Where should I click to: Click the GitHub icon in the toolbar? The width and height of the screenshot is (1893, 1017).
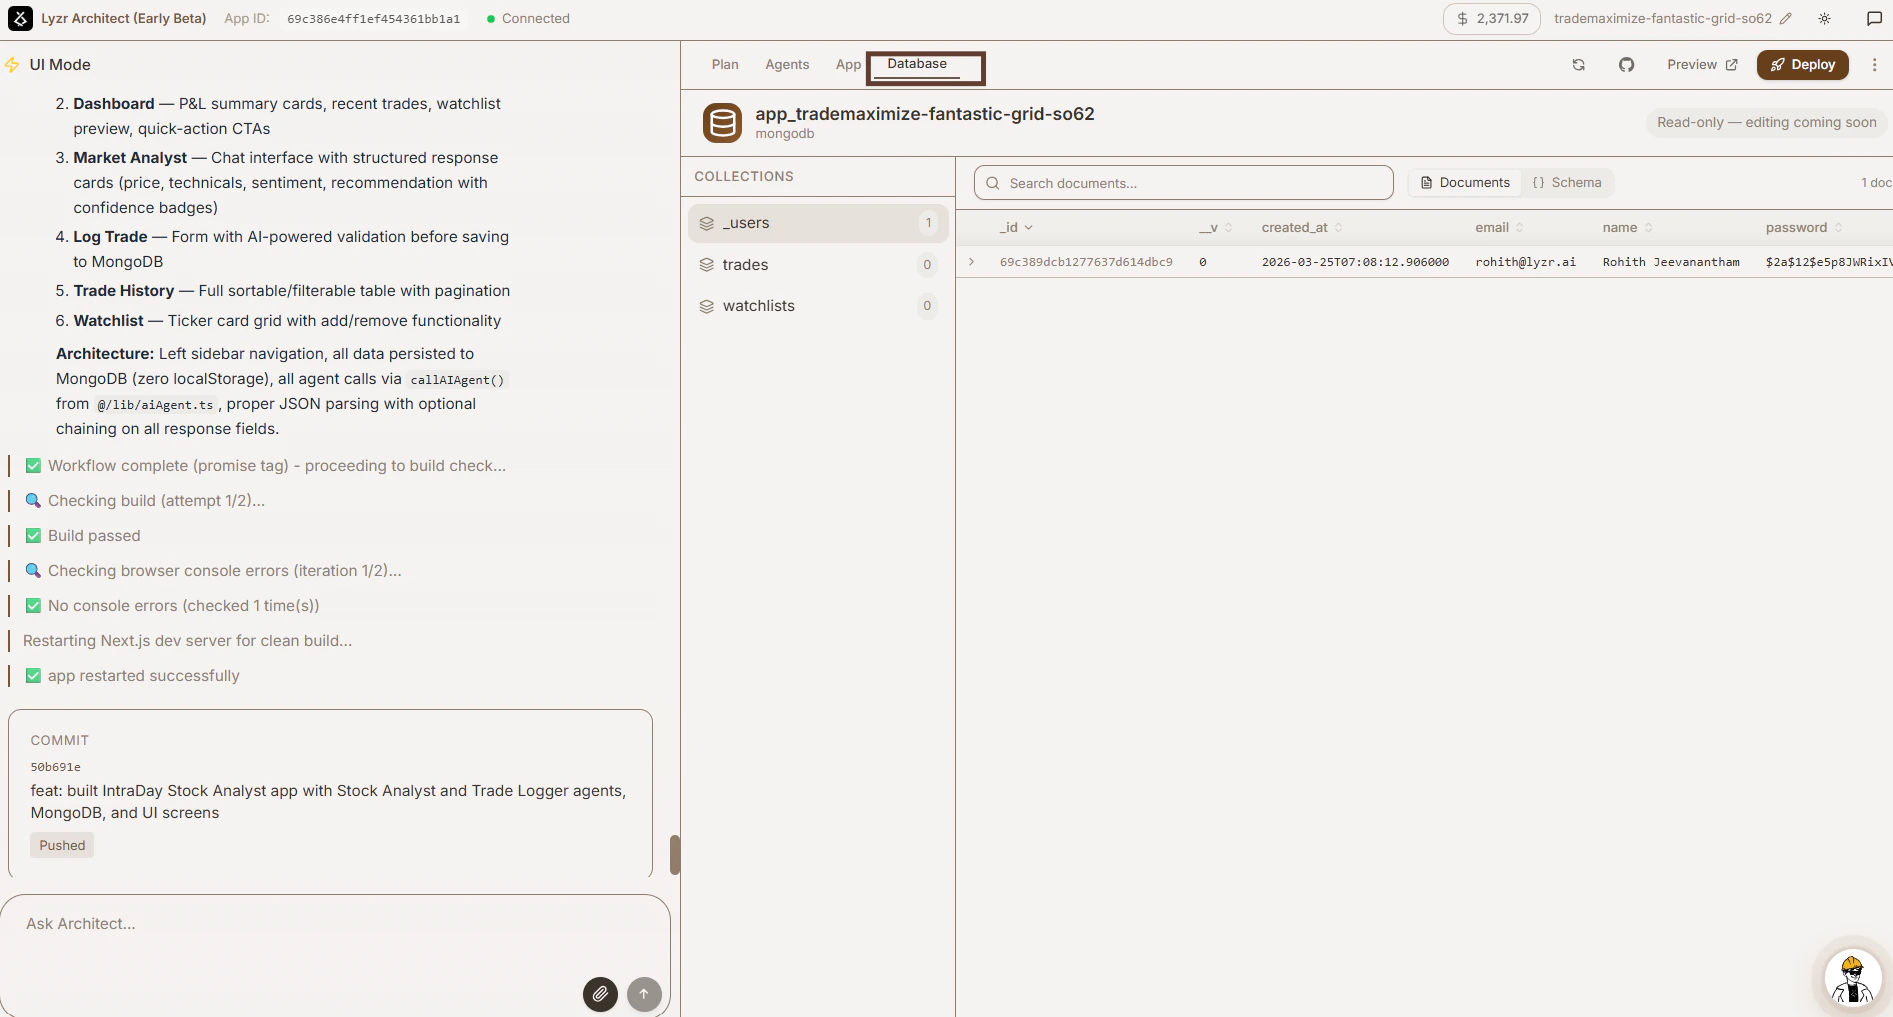pos(1627,64)
